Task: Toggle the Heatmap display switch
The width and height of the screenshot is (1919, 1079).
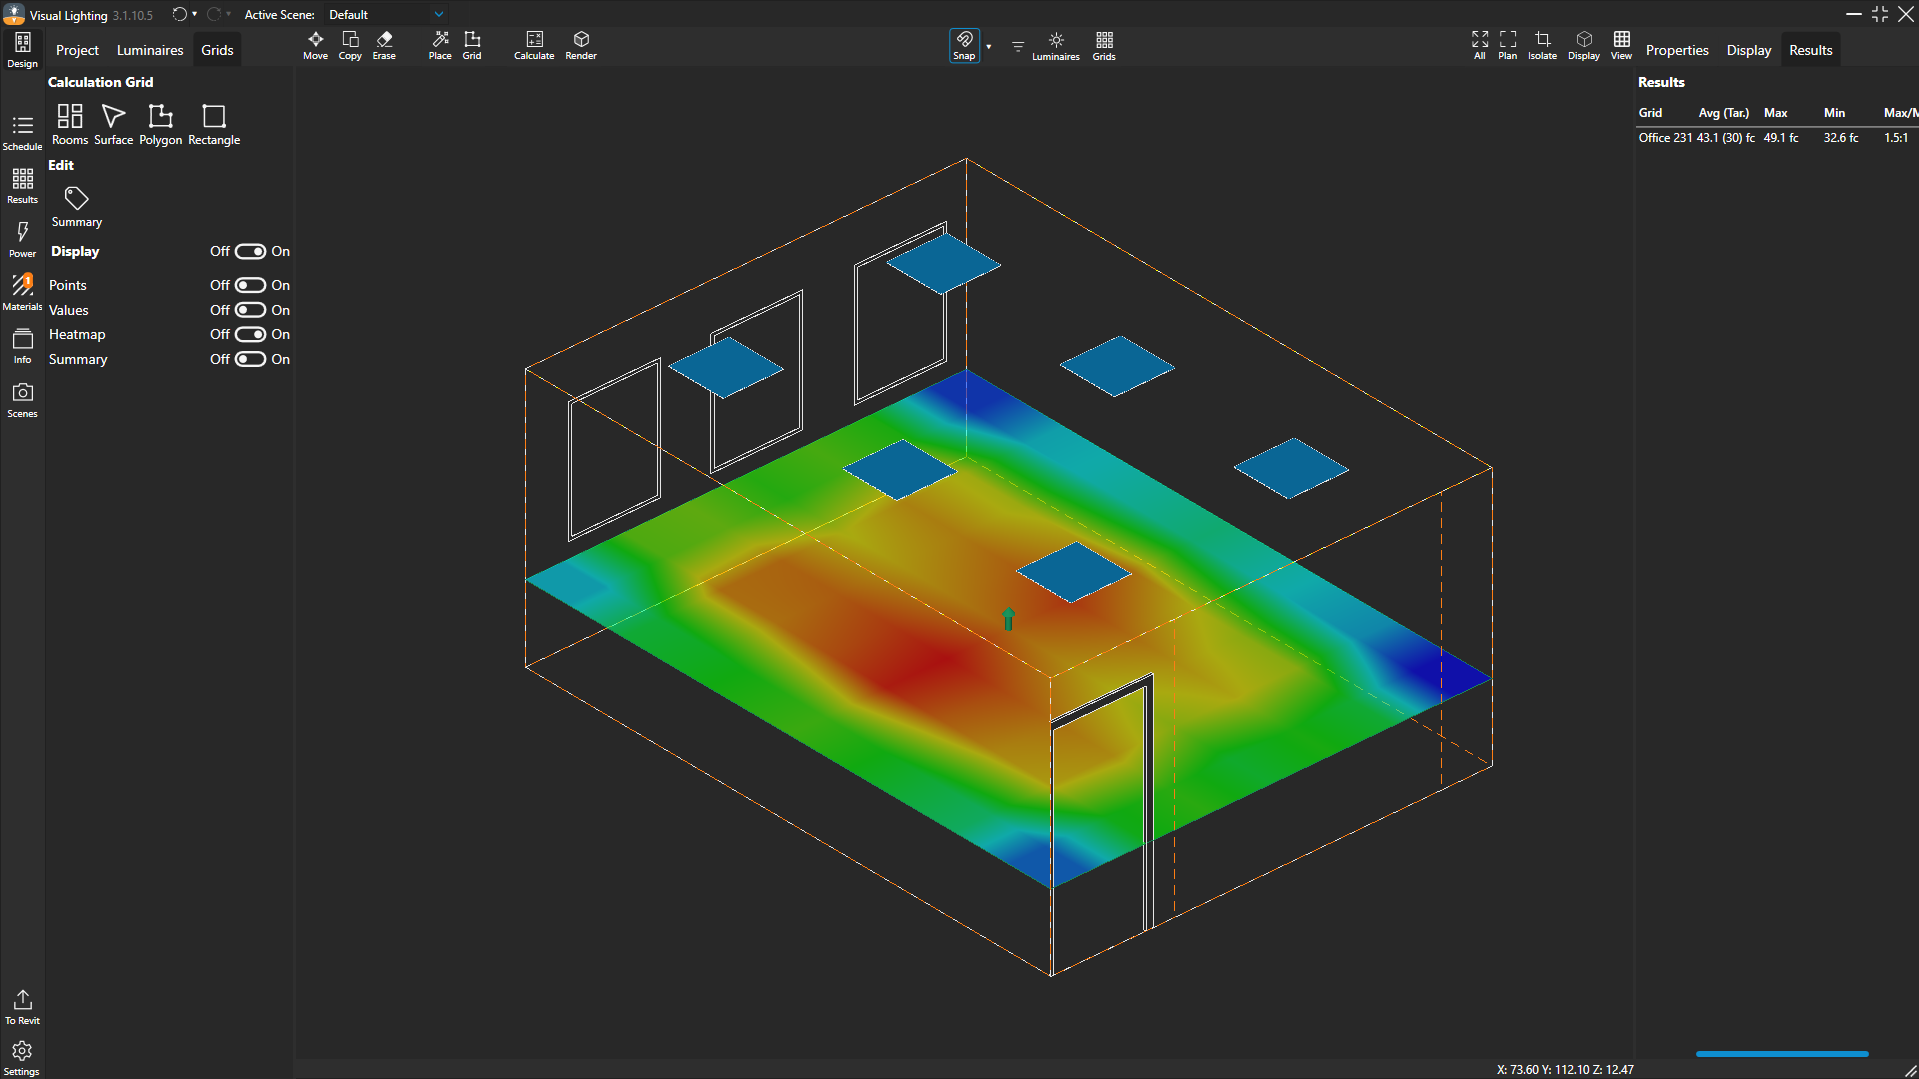Action: 250,335
